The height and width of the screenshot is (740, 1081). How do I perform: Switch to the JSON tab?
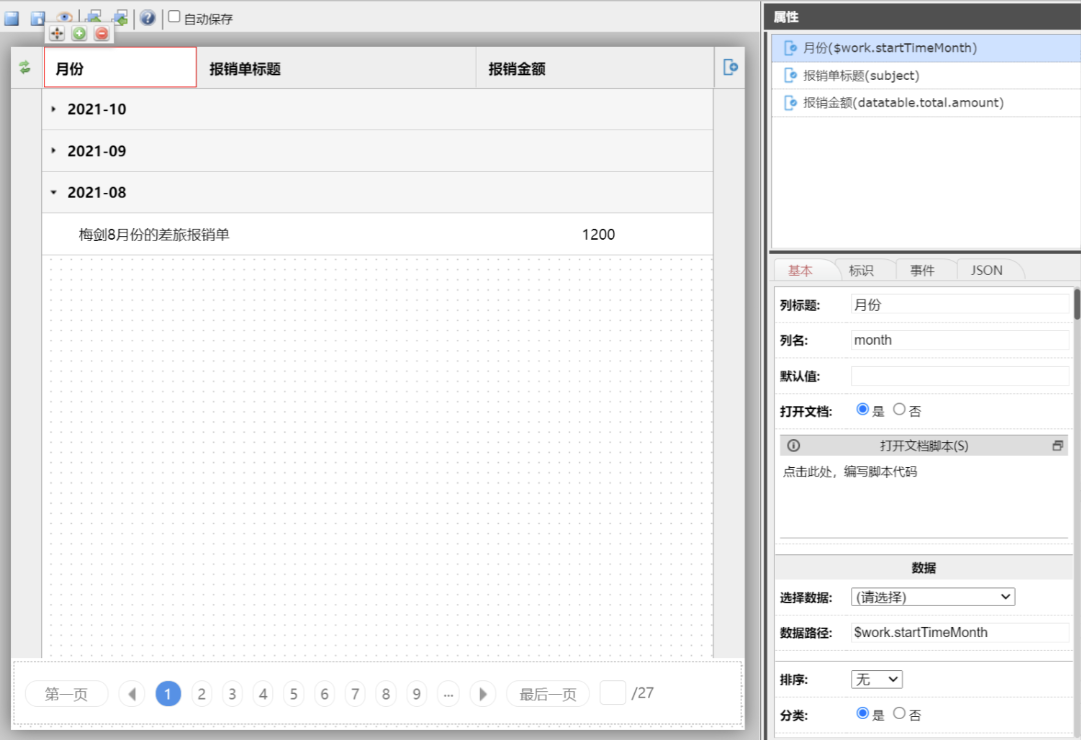click(x=986, y=270)
